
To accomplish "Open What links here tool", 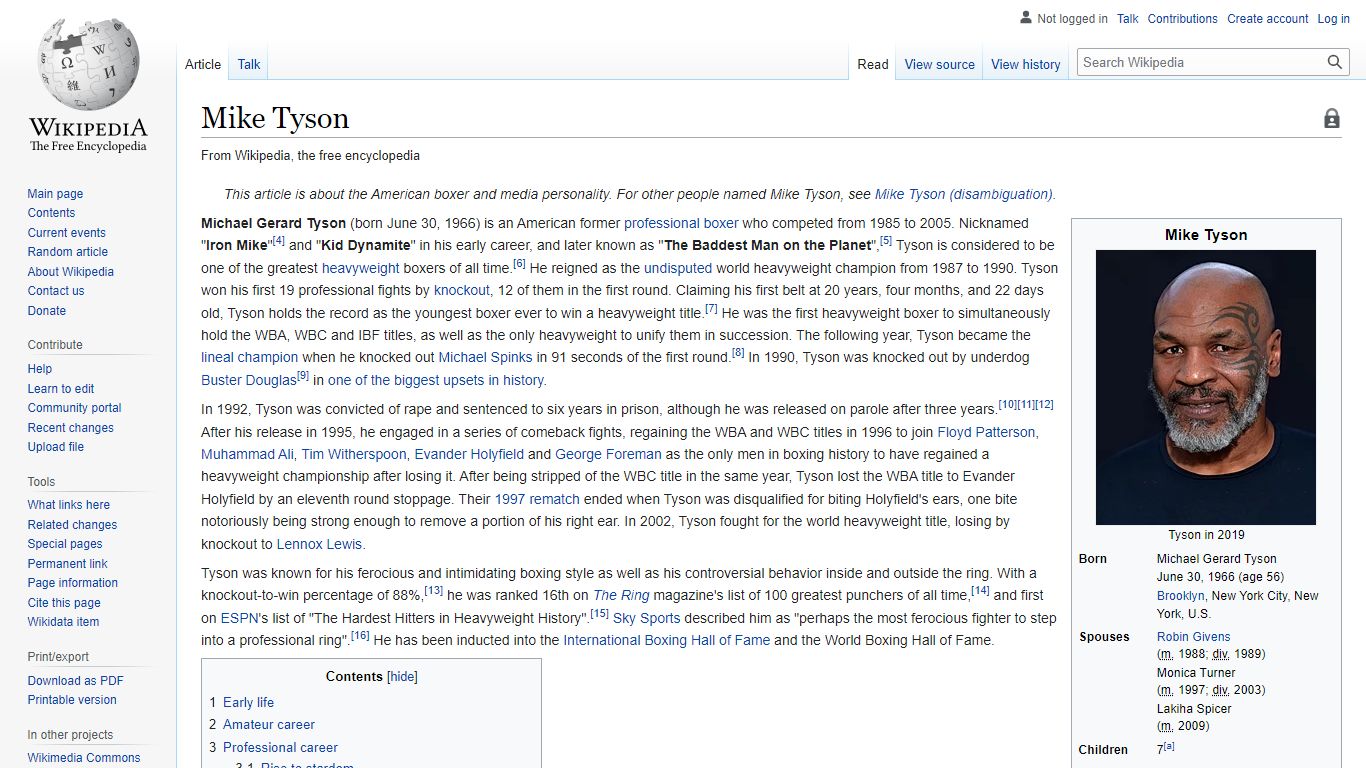I will pos(68,505).
